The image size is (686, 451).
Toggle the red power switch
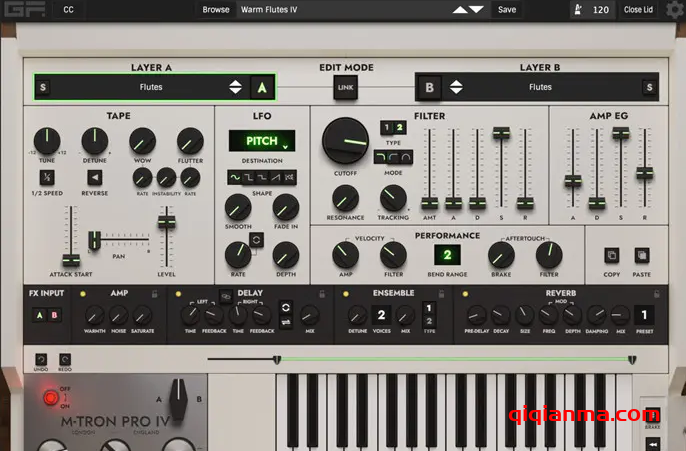pyautogui.click(x=49, y=398)
